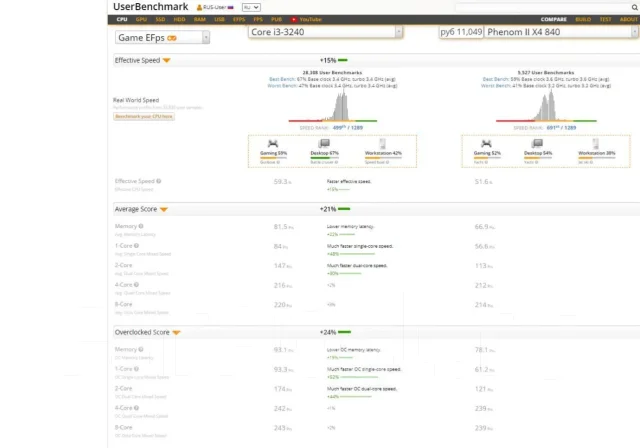The width and height of the screenshot is (640, 448).
Task: Collapse the Average Score section arrow
Action: (164, 209)
